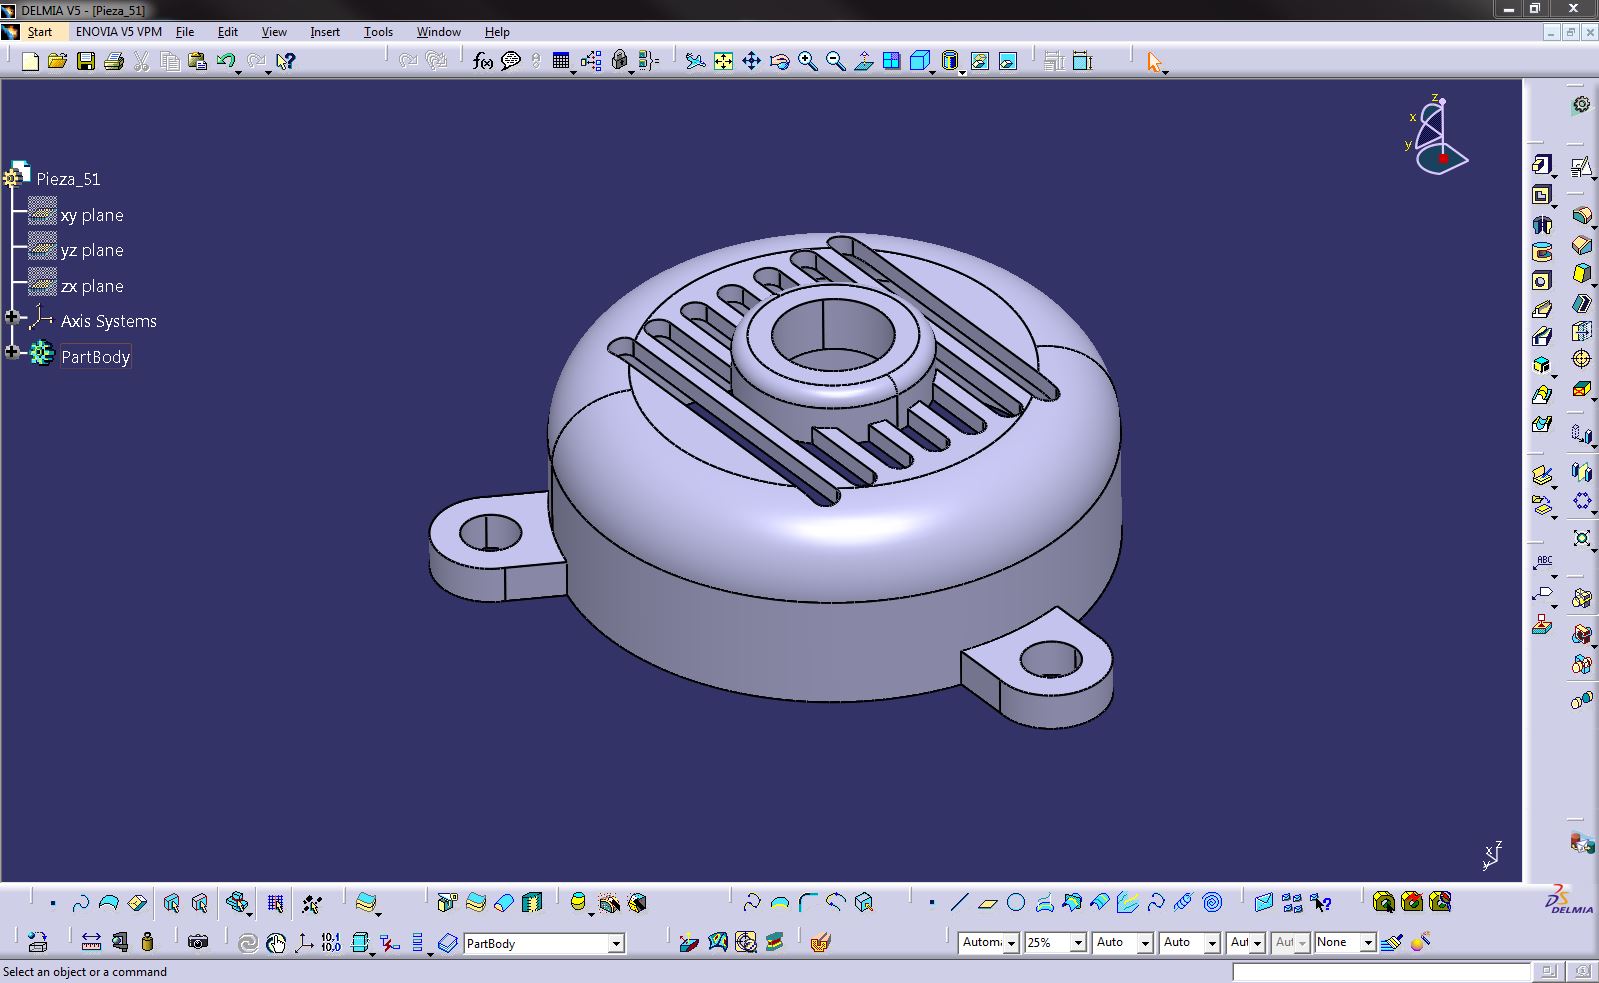Click the Isometric View cube icon
The image size is (1599, 983).
click(x=920, y=61)
